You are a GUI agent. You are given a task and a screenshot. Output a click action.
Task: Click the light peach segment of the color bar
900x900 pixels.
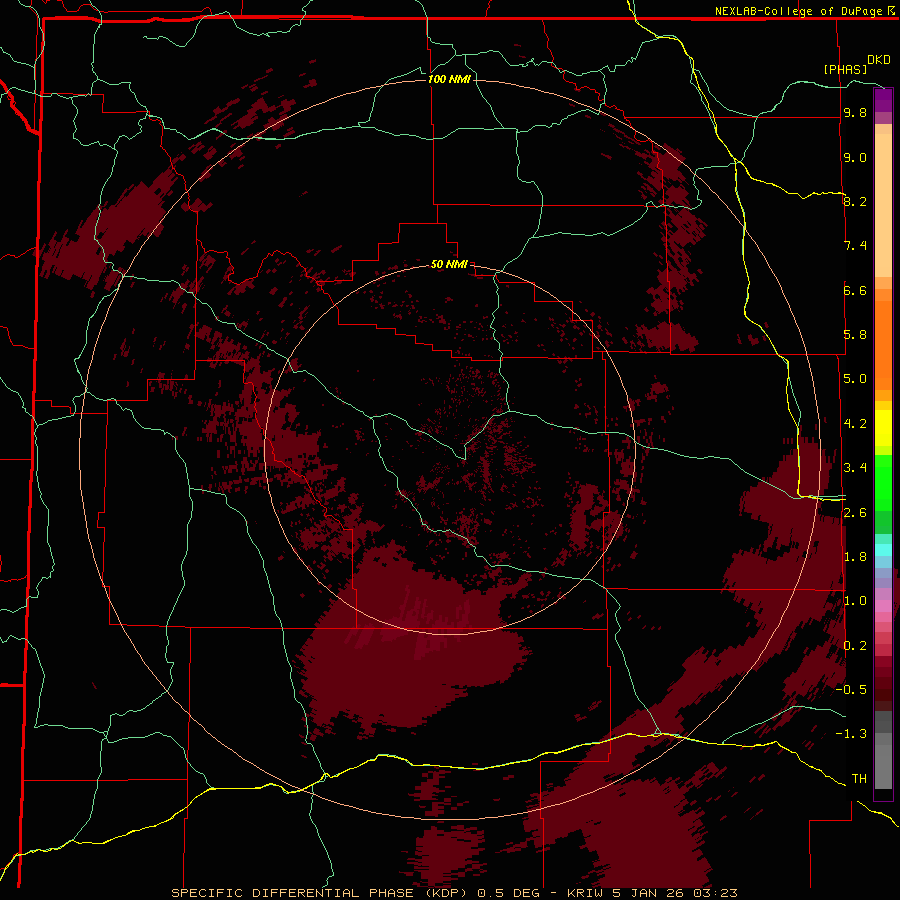pyautogui.click(x=883, y=205)
